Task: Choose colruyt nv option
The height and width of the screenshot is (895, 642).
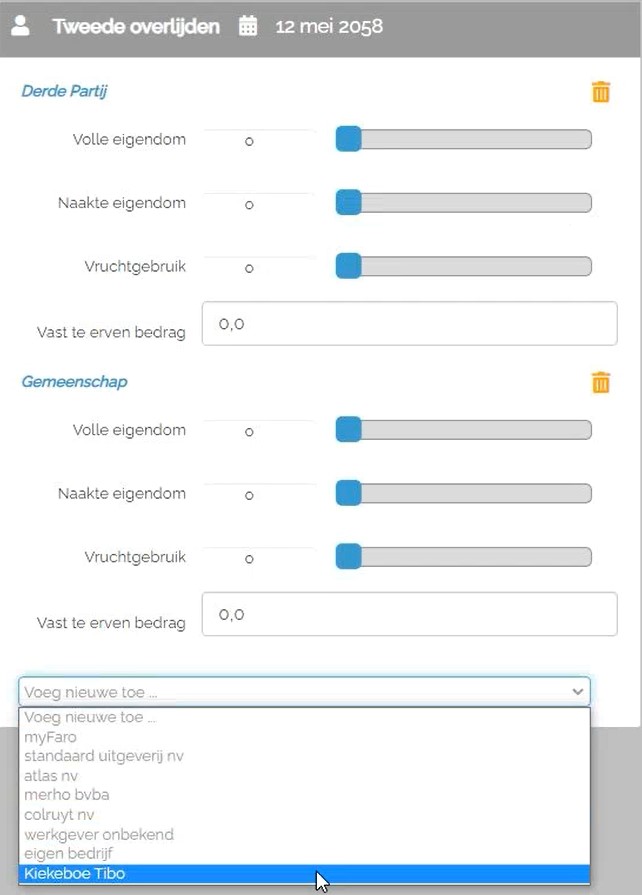Action: pyautogui.click(x=62, y=814)
